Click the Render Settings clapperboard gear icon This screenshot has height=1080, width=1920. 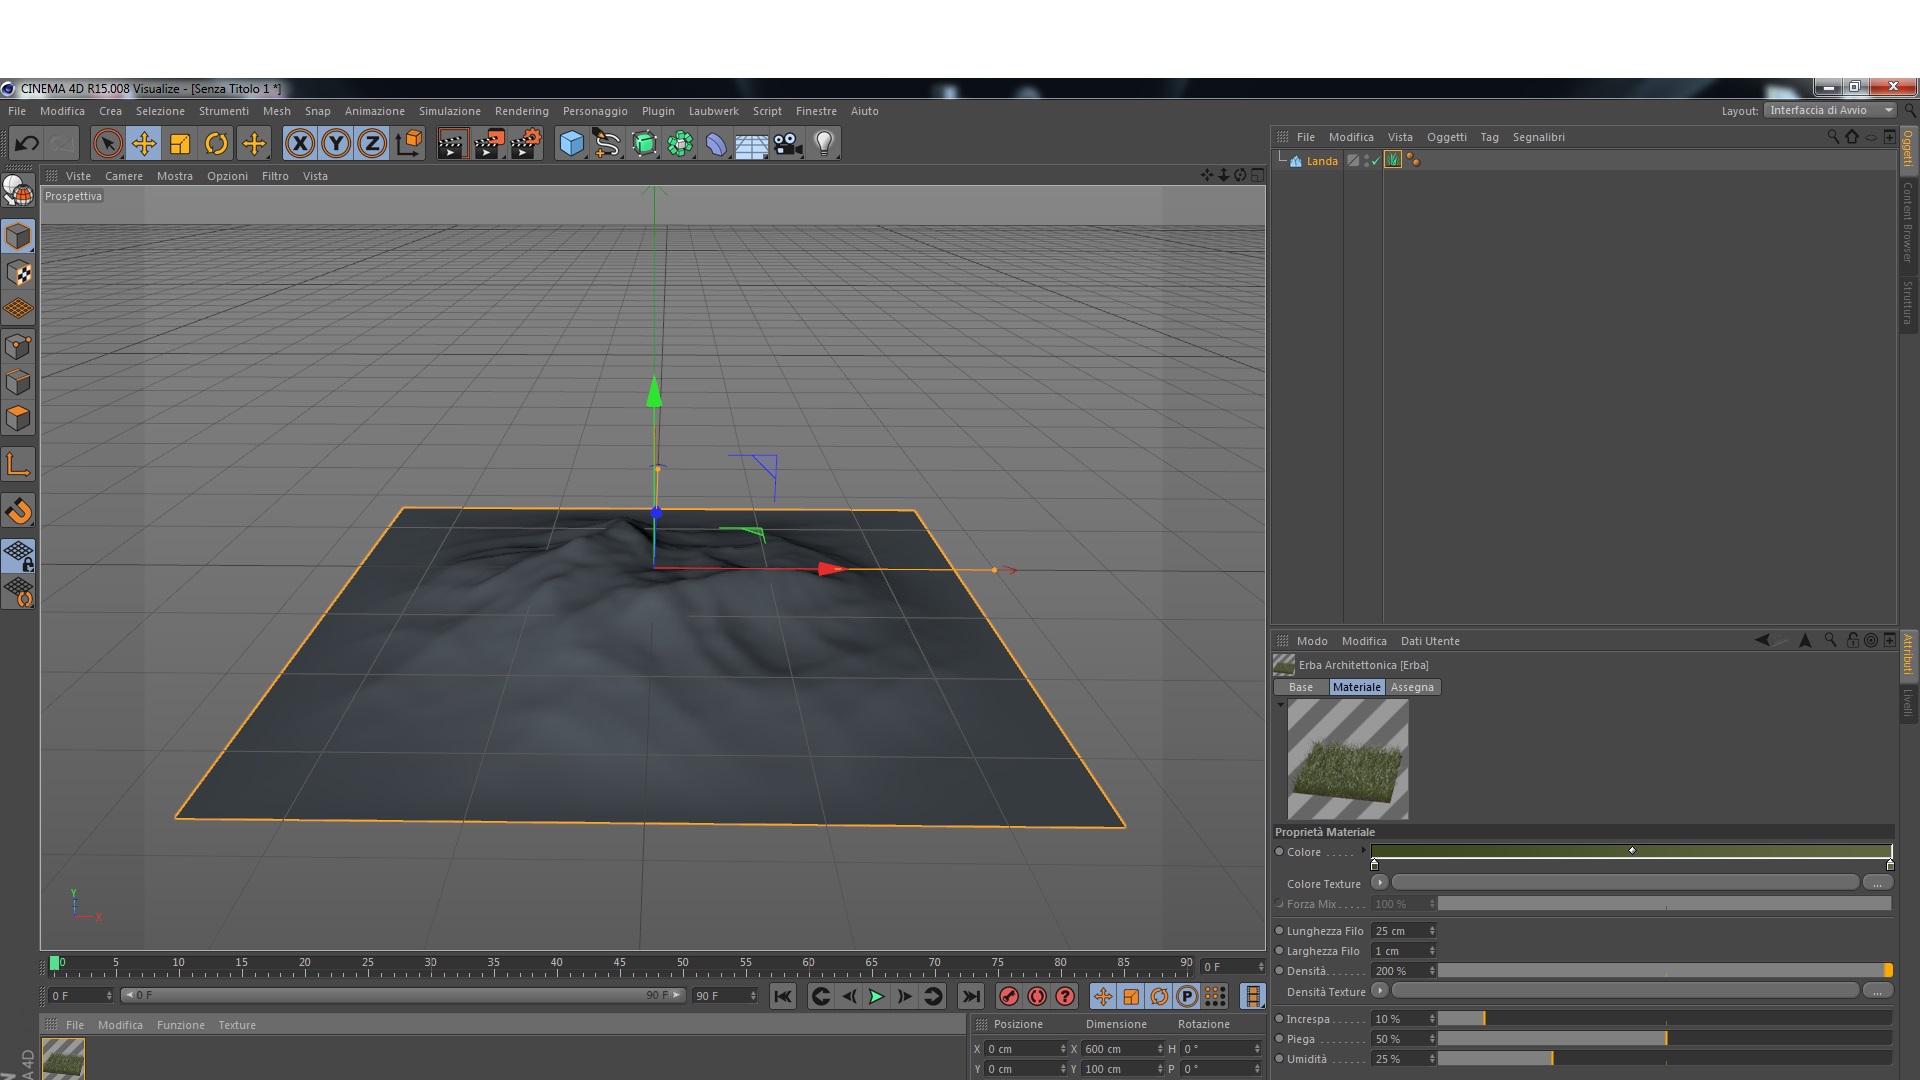[526, 144]
